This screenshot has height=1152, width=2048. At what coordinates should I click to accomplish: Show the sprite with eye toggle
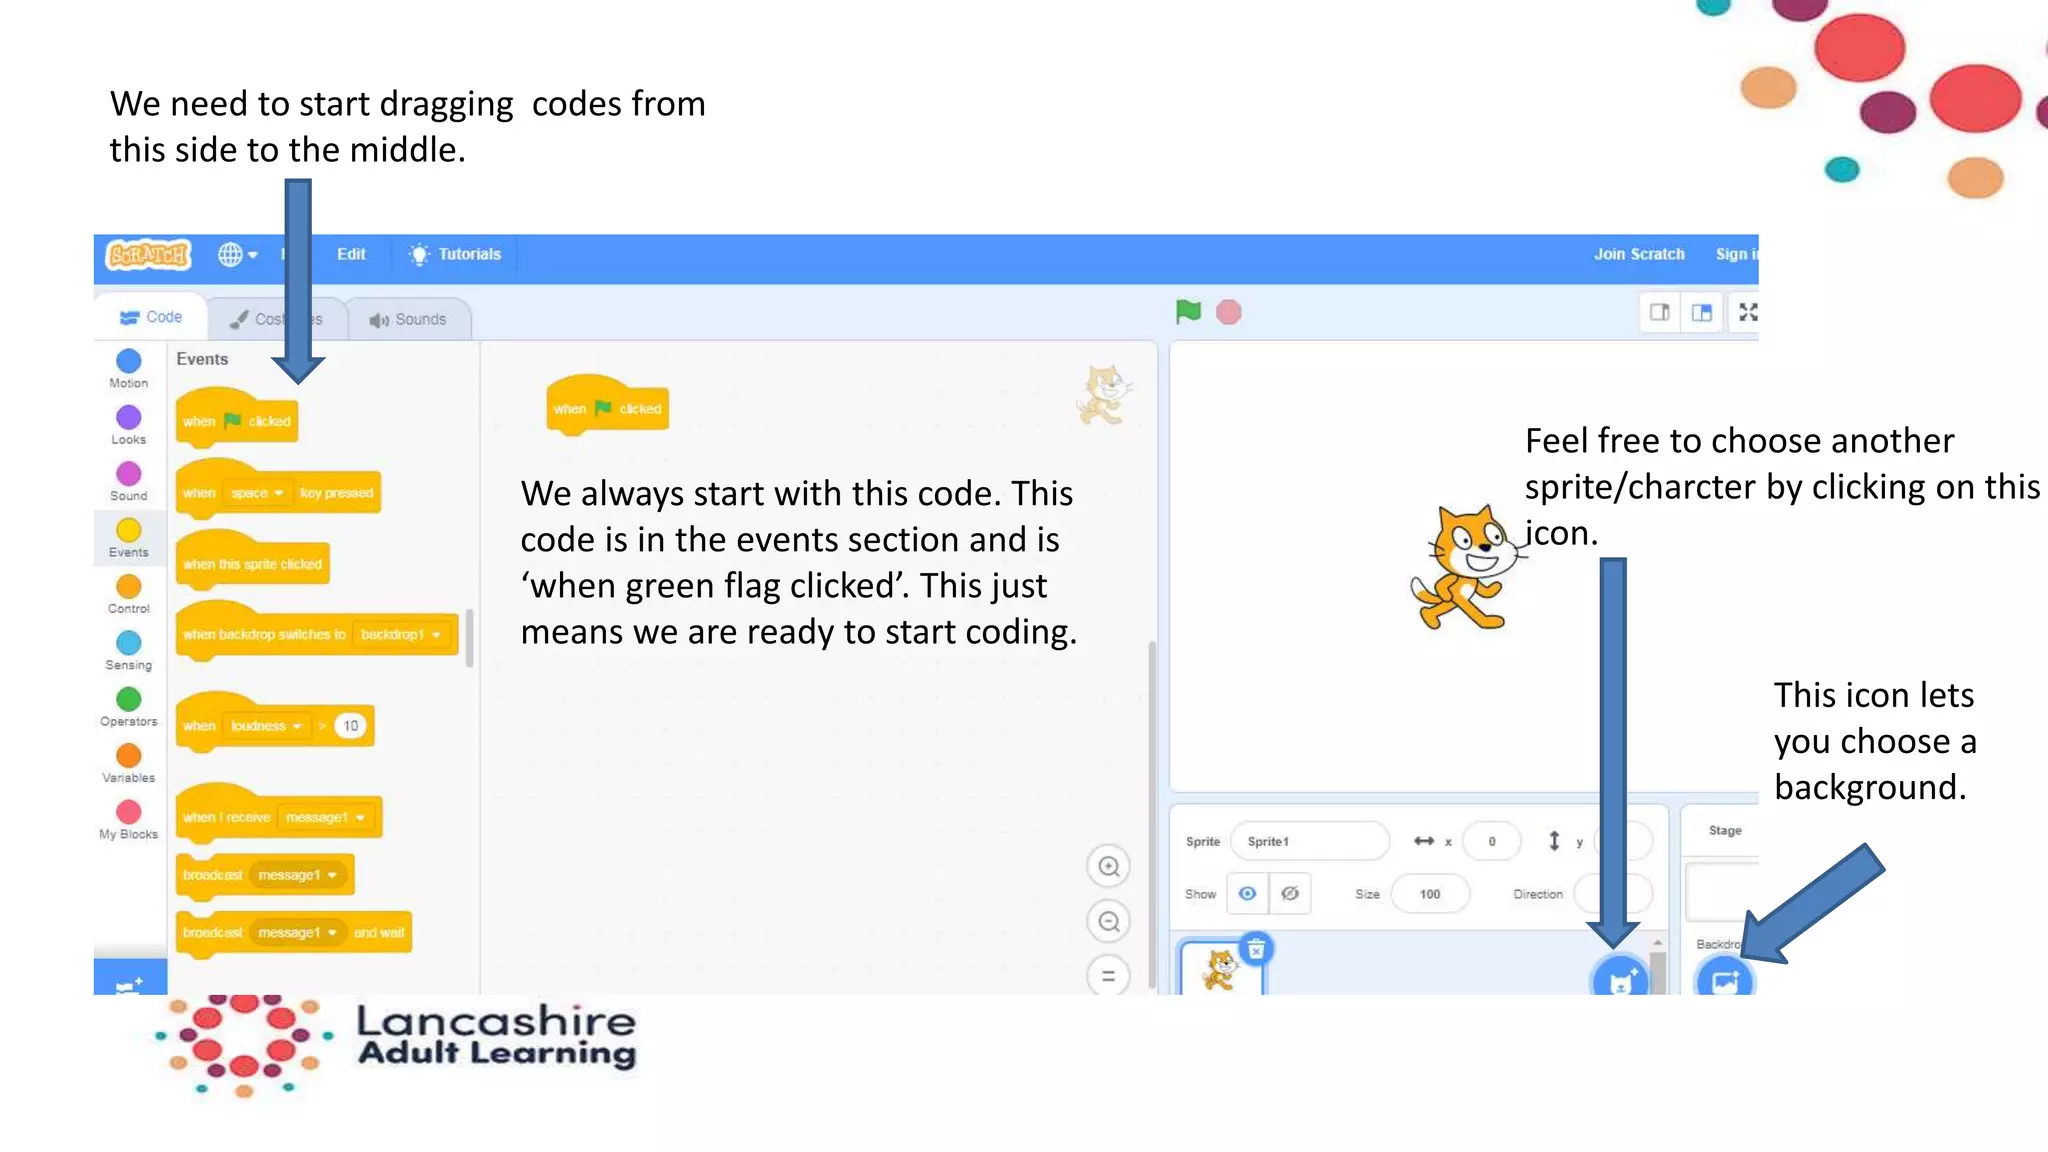(1247, 893)
